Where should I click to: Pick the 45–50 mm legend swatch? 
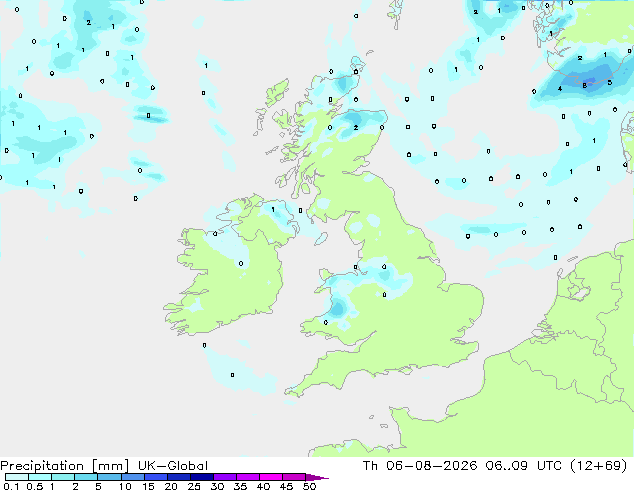pyautogui.click(x=294, y=477)
